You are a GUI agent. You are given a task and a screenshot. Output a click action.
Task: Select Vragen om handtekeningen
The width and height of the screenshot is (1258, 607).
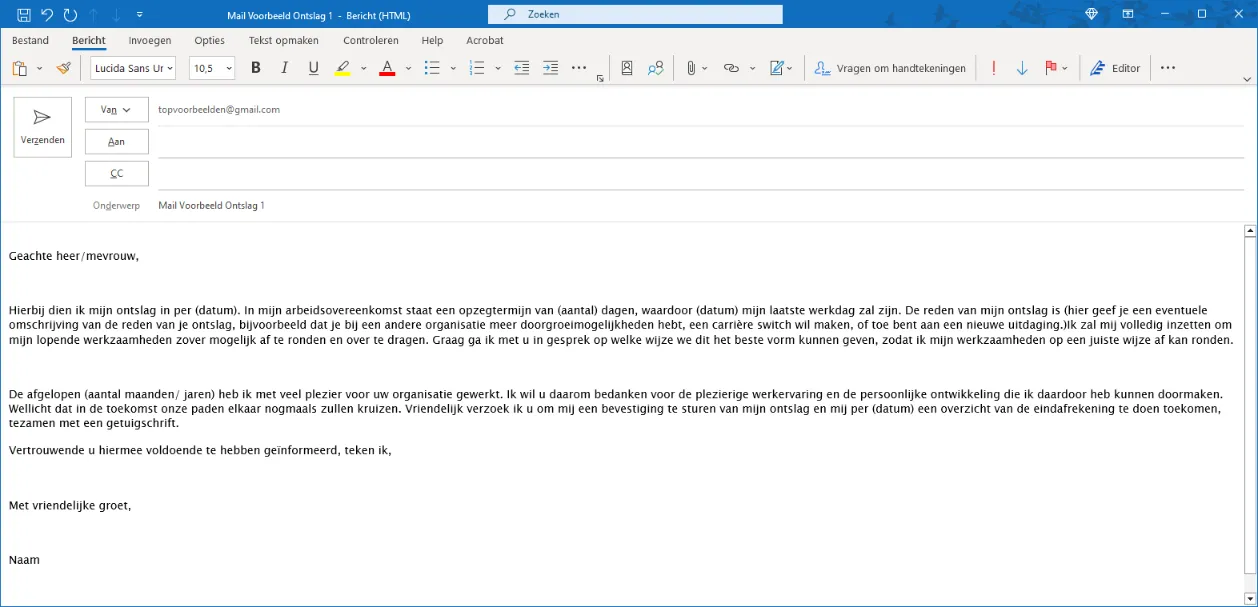click(898, 67)
